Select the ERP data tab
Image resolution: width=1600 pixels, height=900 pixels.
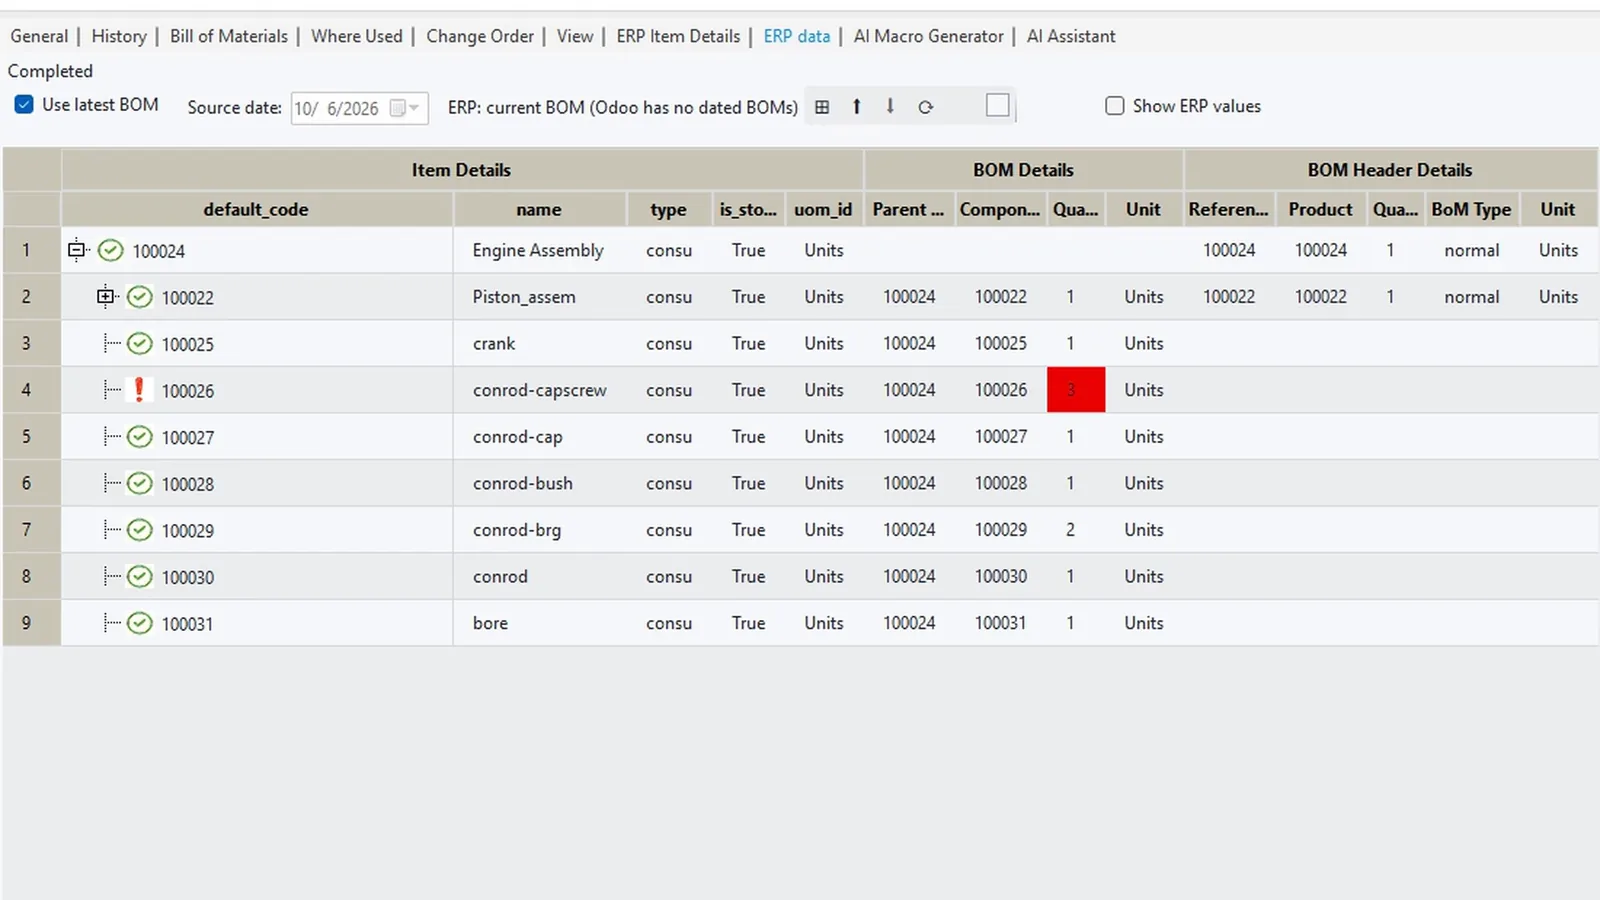pos(797,36)
